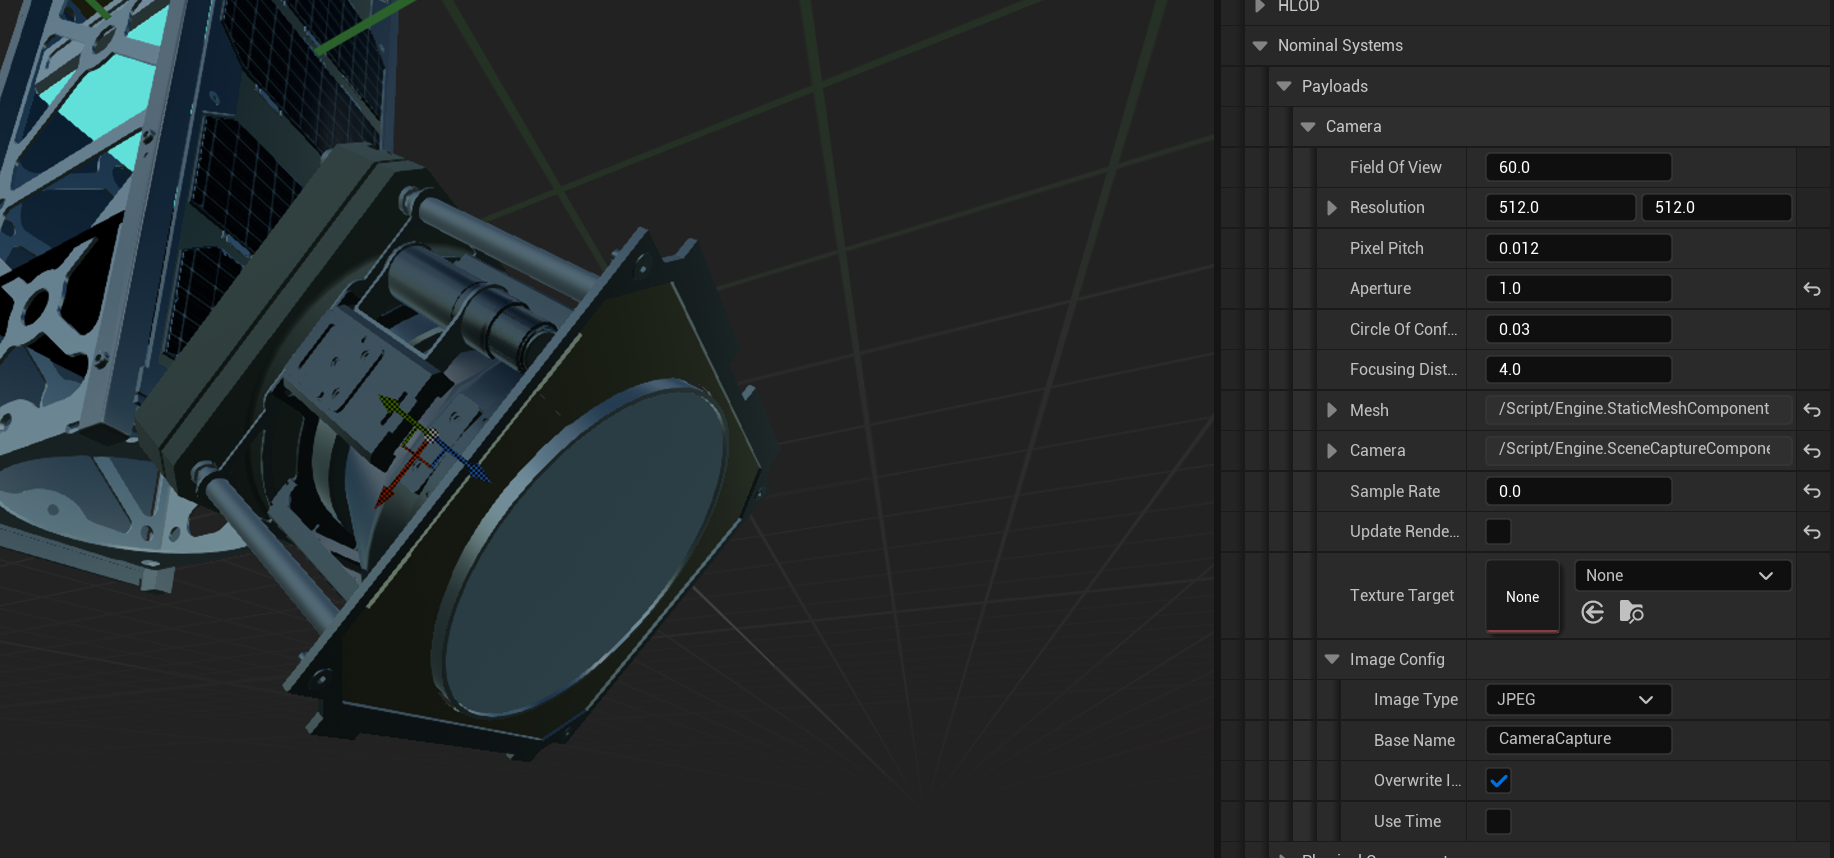This screenshot has width=1834, height=858.
Task: Collapse the Payloads category
Action: click(x=1284, y=86)
